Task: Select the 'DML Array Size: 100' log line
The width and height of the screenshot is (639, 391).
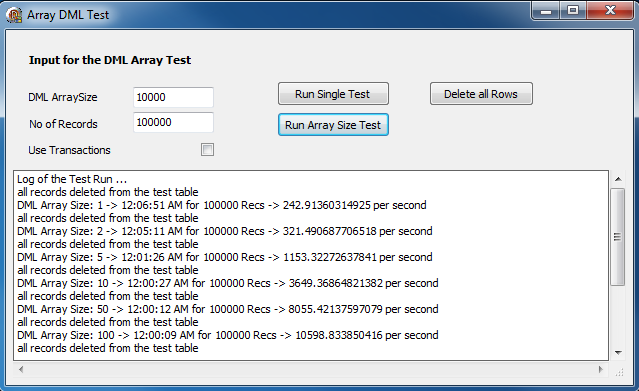Action: point(228,335)
